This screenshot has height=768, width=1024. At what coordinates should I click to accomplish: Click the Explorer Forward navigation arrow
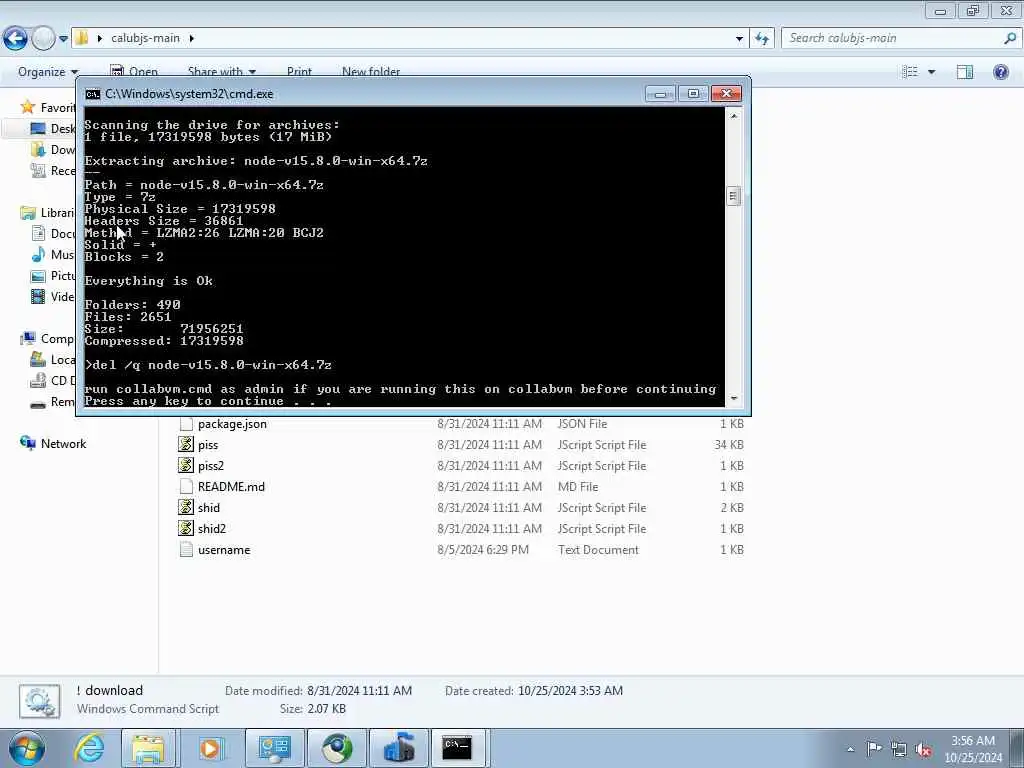click(44, 39)
